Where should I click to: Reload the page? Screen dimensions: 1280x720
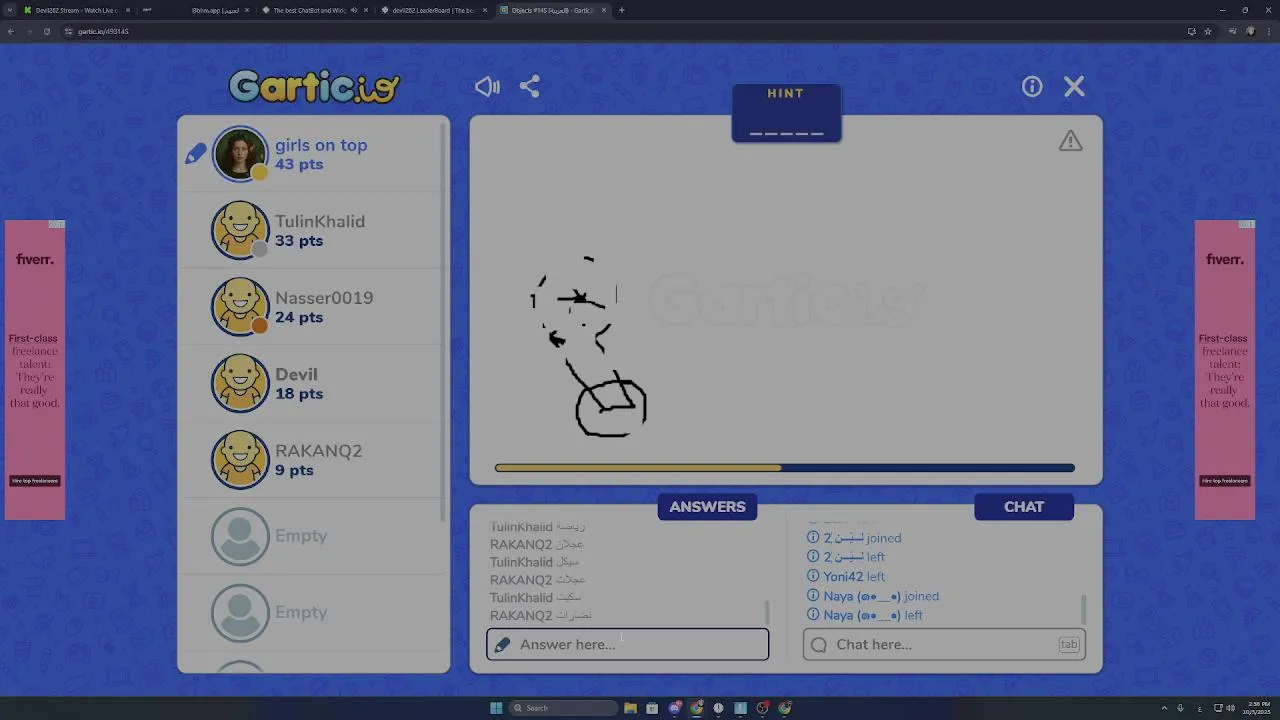(x=46, y=31)
